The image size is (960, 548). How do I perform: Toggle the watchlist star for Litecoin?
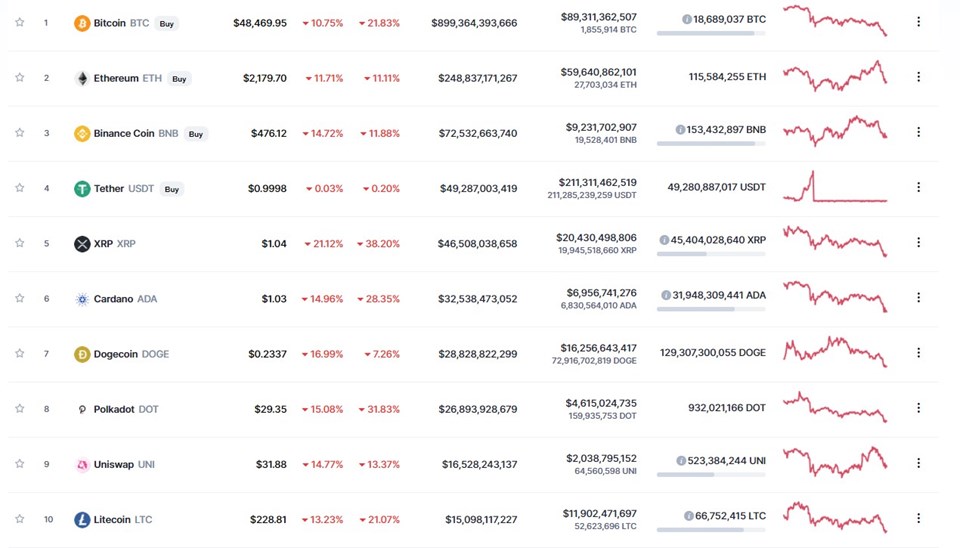(20, 519)
